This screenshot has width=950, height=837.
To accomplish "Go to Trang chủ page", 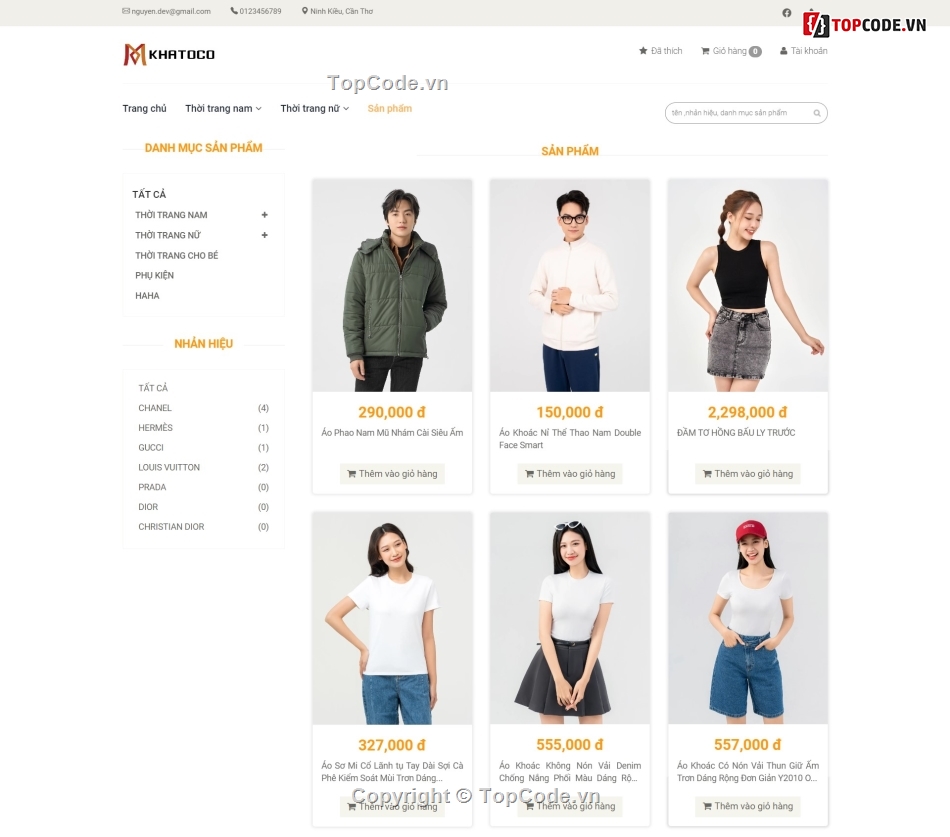I will [144, 108].
